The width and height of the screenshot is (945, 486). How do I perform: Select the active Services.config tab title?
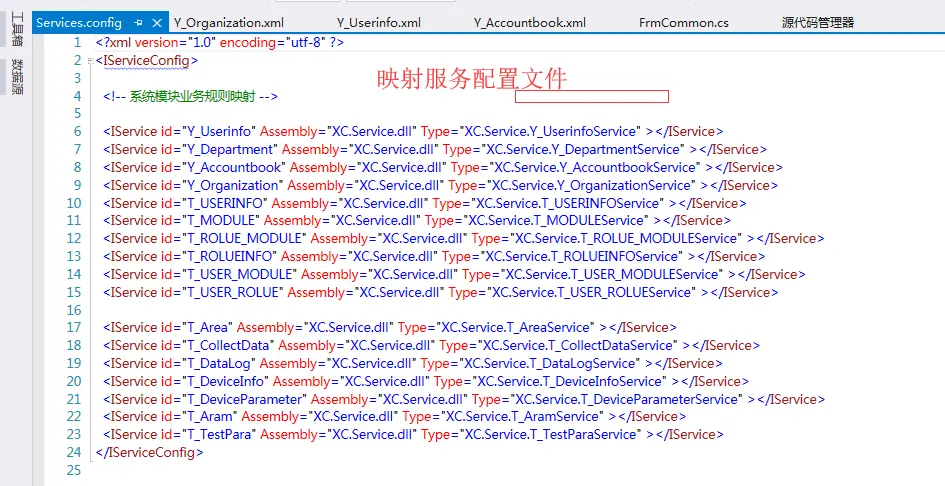(79, 23)
